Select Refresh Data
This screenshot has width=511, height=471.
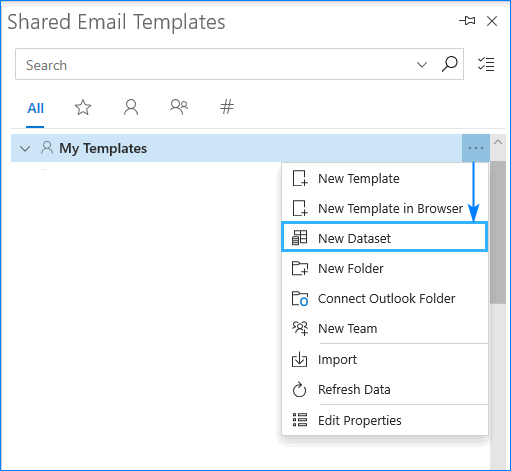[385, 389]
